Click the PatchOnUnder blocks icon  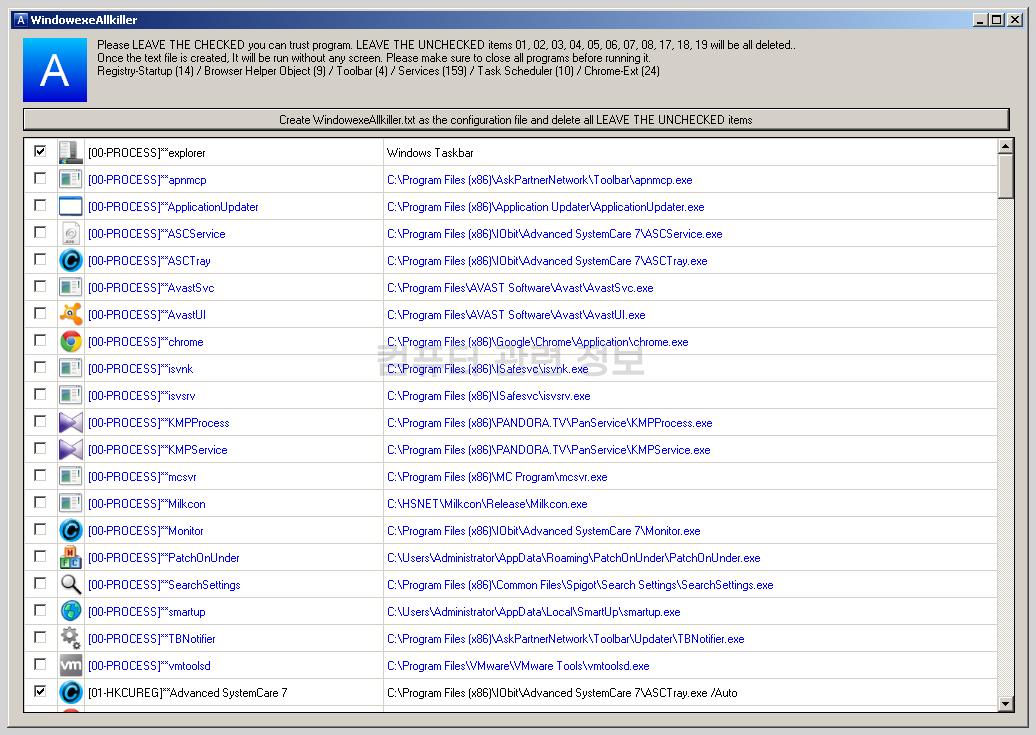71,557
